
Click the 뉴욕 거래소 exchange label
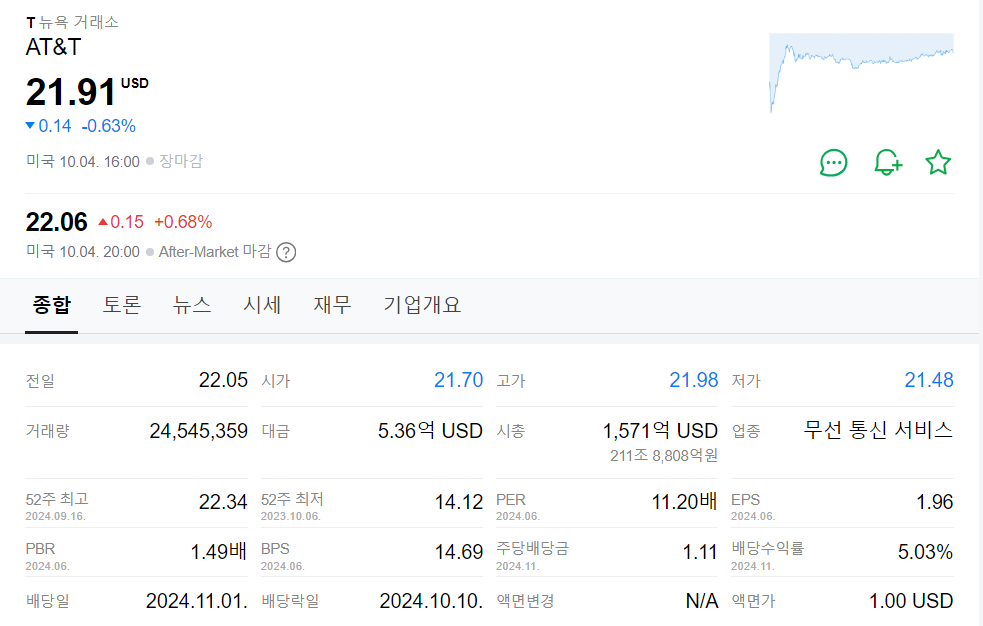pos(79,22)
